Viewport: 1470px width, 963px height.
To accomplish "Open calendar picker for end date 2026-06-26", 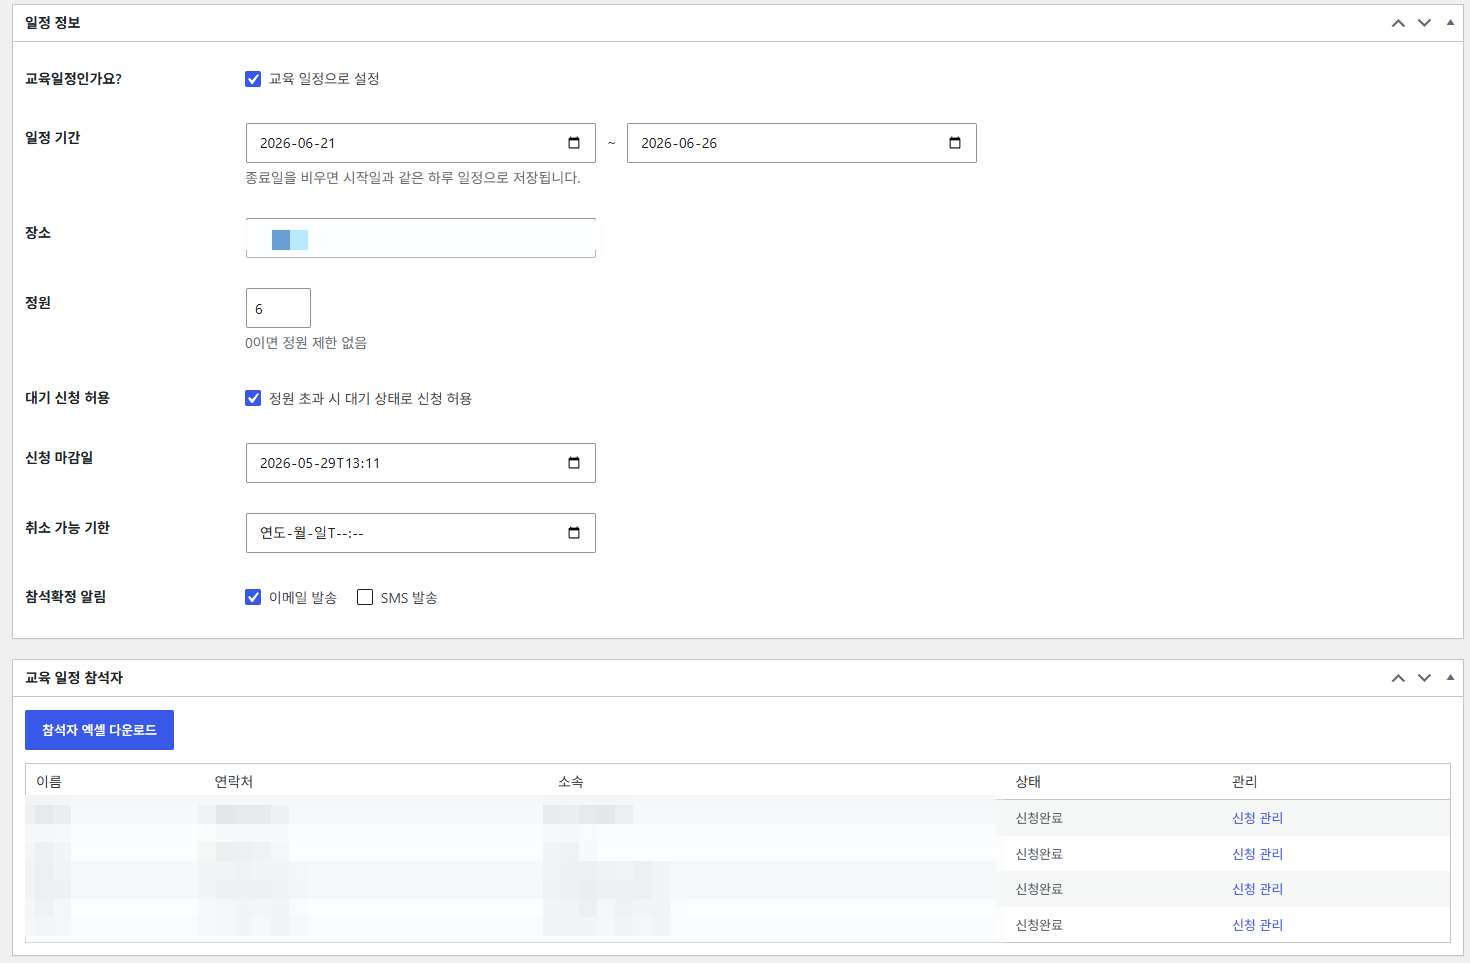I will click(955, 143).
